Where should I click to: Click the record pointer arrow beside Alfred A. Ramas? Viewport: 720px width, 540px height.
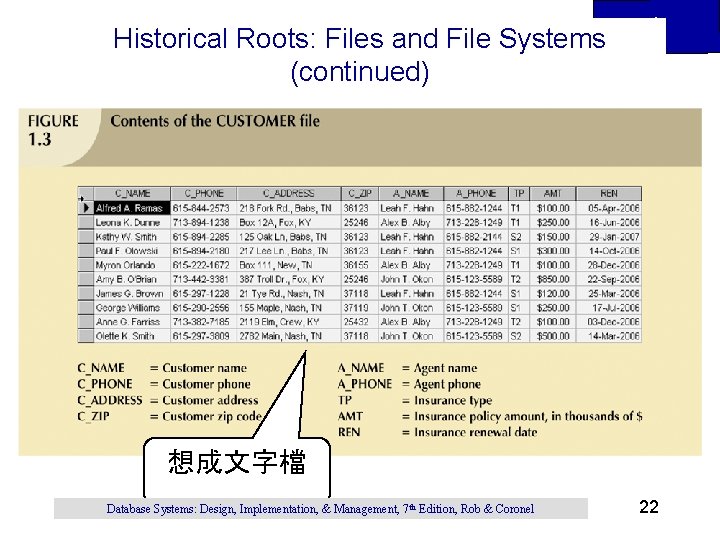tap(86, 208)
